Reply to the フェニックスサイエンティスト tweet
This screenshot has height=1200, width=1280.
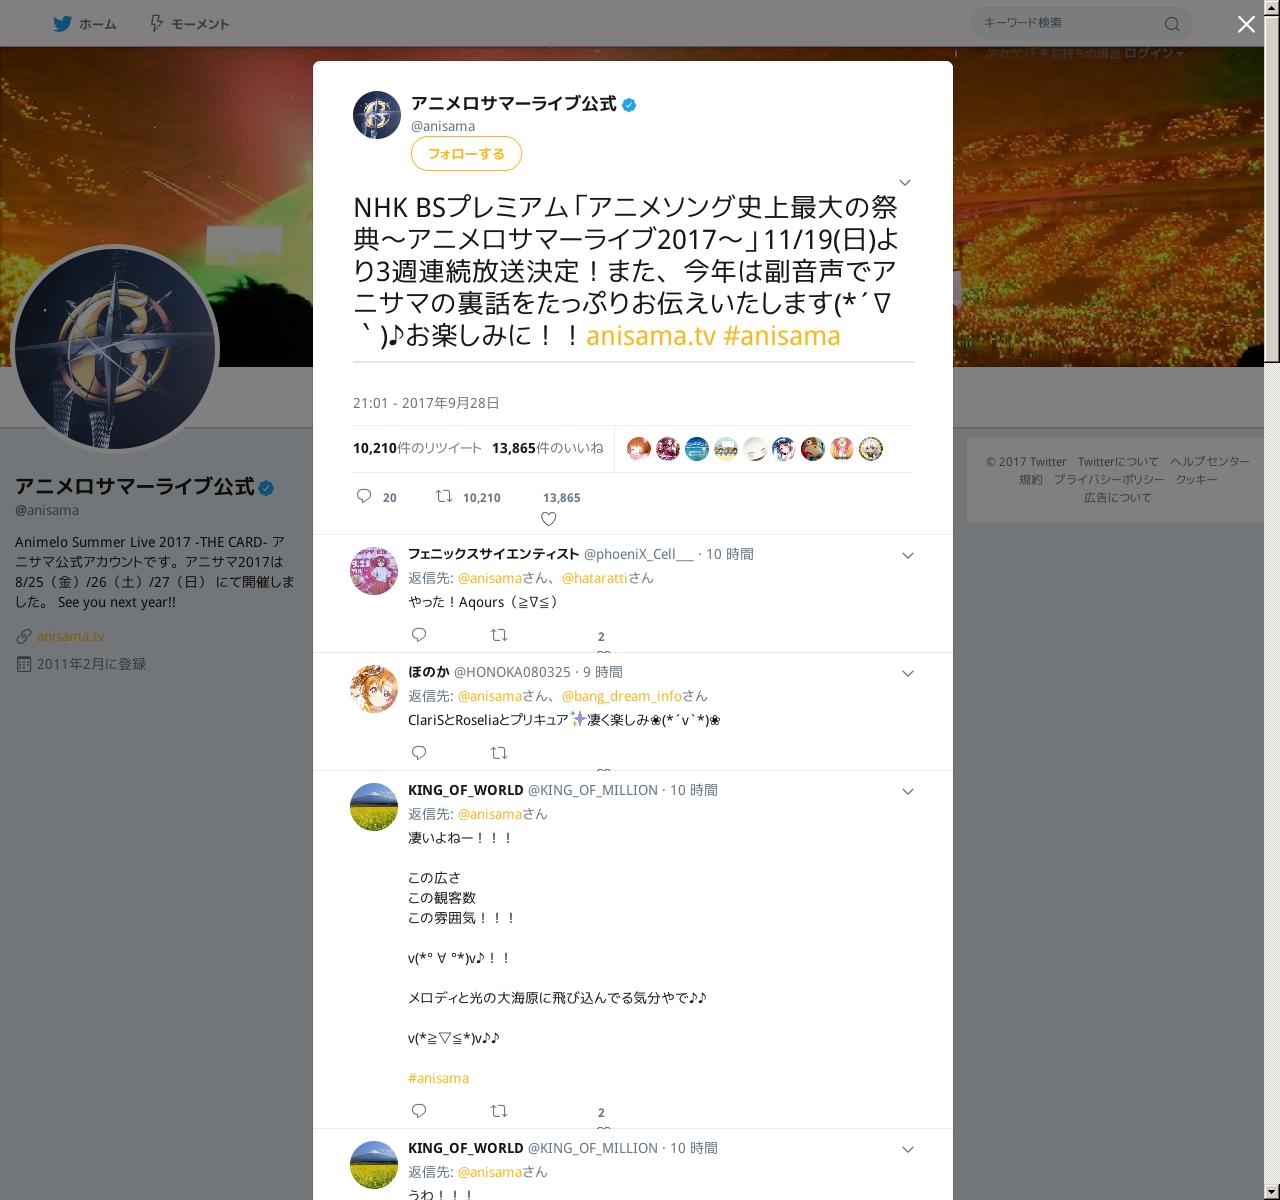(x=419, y=635)
